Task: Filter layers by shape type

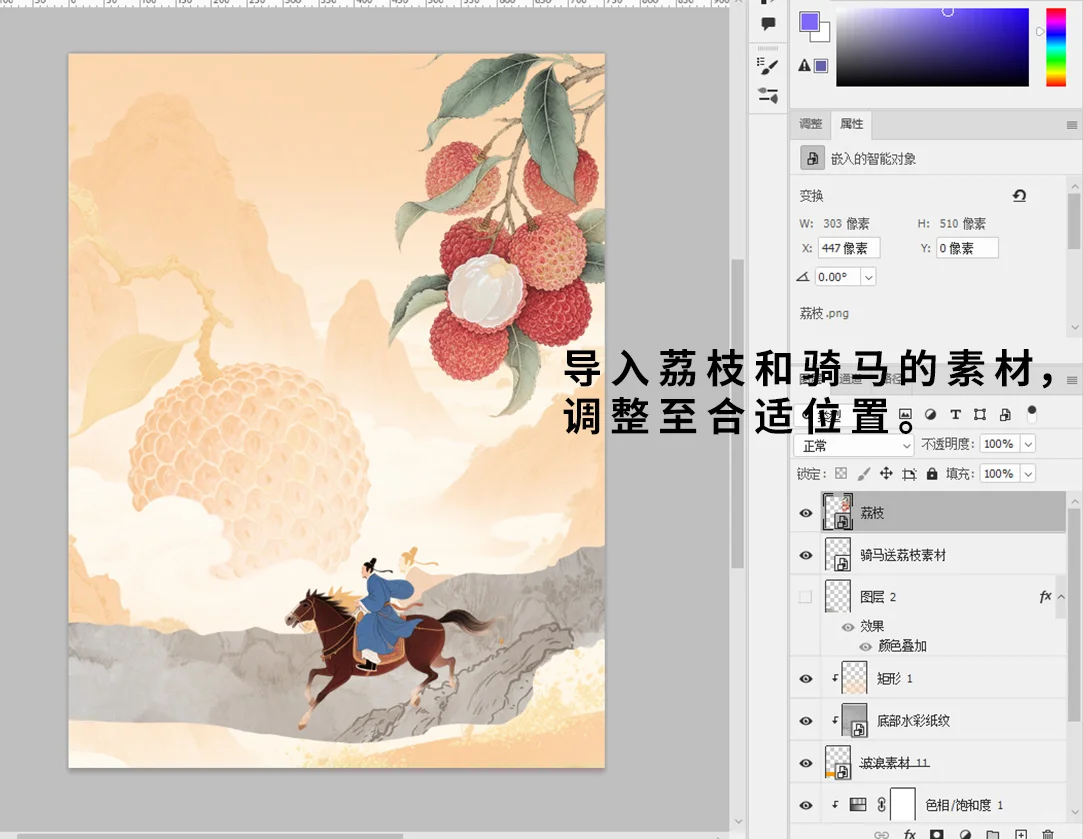Action: coord(979,414)
